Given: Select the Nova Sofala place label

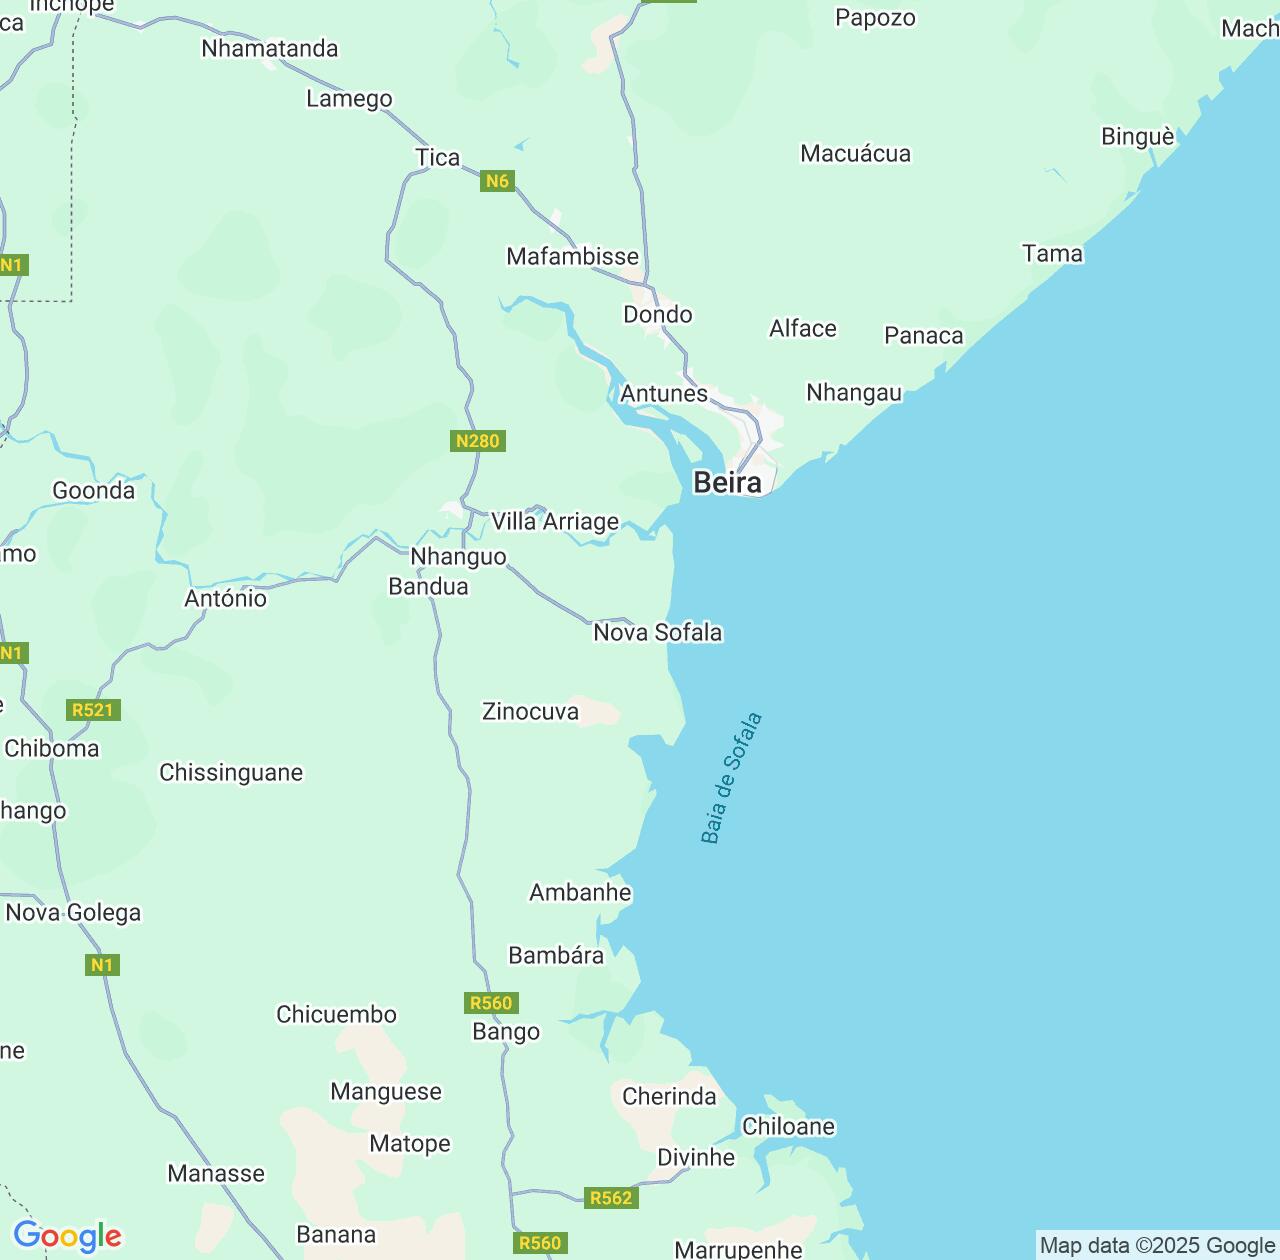Looking at the screenshot, I should point(658,632).
